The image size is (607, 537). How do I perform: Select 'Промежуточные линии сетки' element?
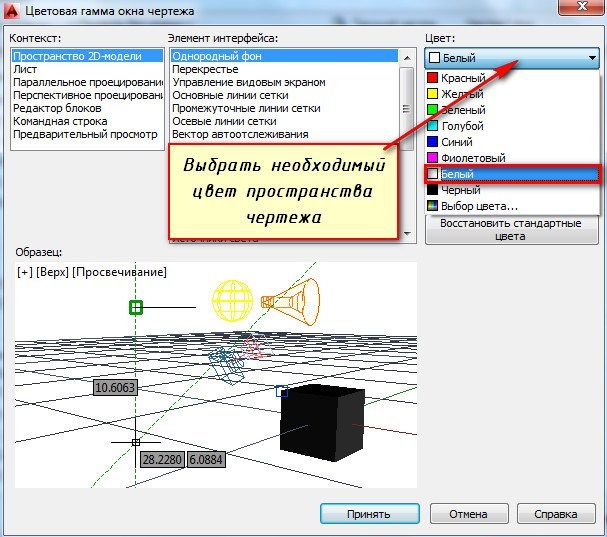[284, 108]
